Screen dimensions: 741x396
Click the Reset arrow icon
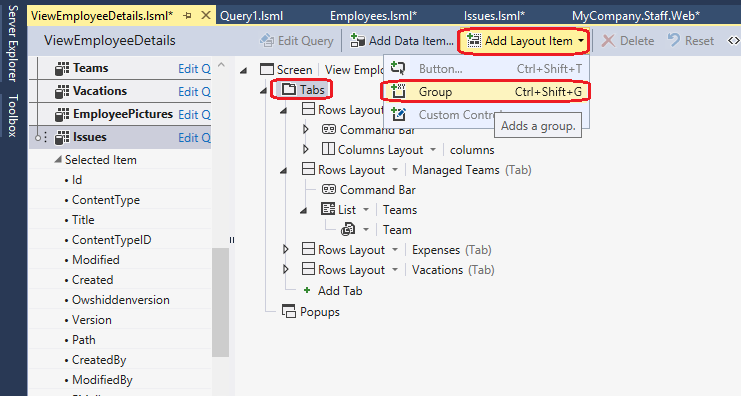tap(674, 40)
